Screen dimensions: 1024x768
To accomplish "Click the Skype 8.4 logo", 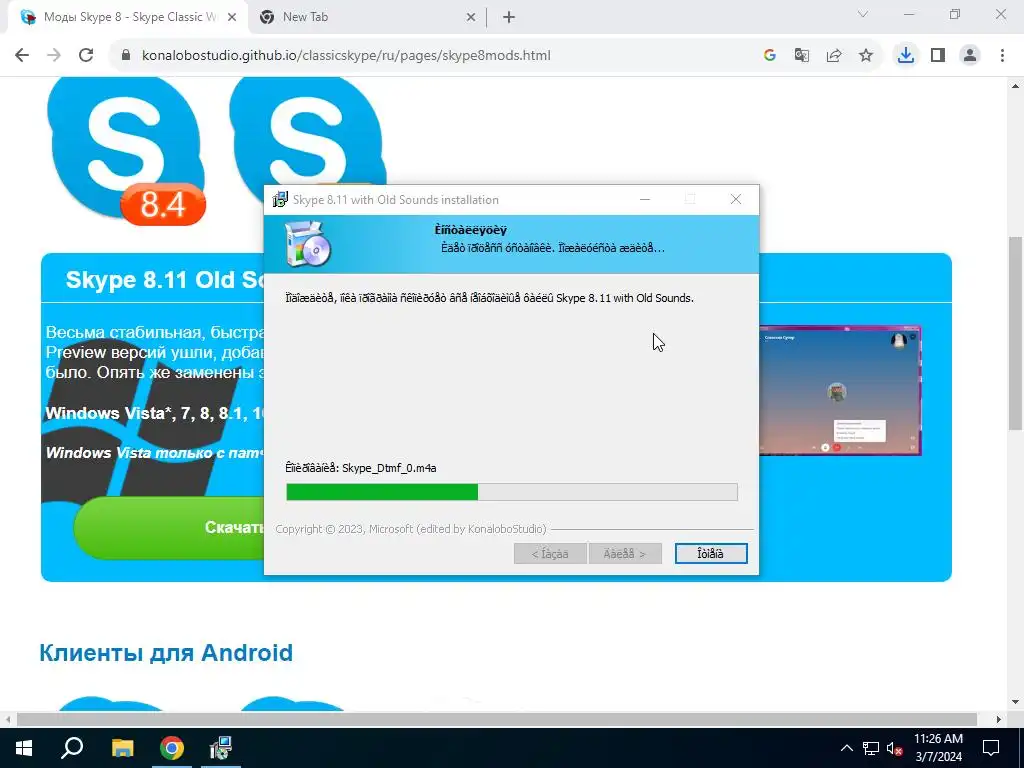I will pos(126,152).
